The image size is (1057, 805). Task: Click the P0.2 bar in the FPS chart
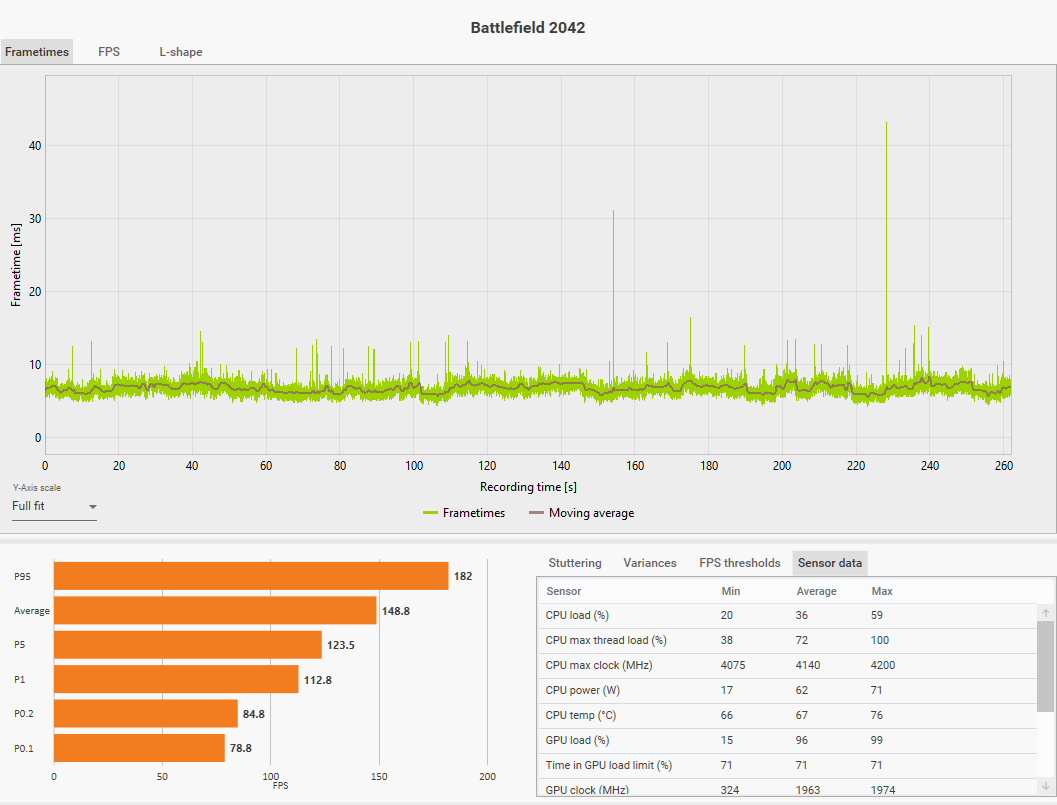click(146, 713)
